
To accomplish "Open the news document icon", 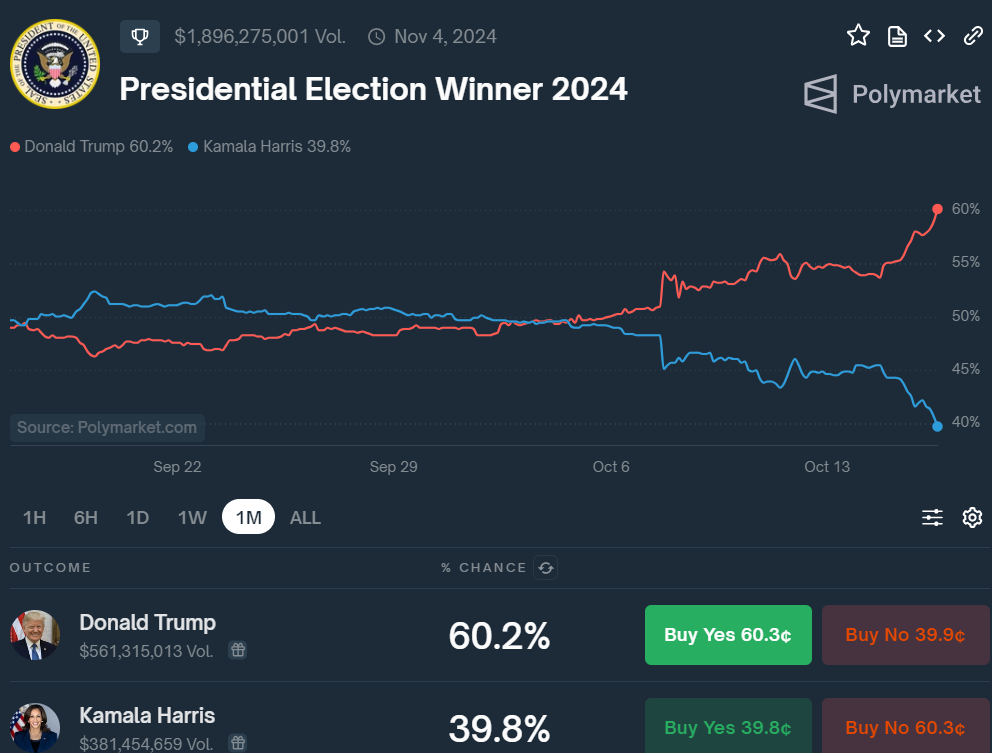I will pyautogui.click(x=897, y=35).
